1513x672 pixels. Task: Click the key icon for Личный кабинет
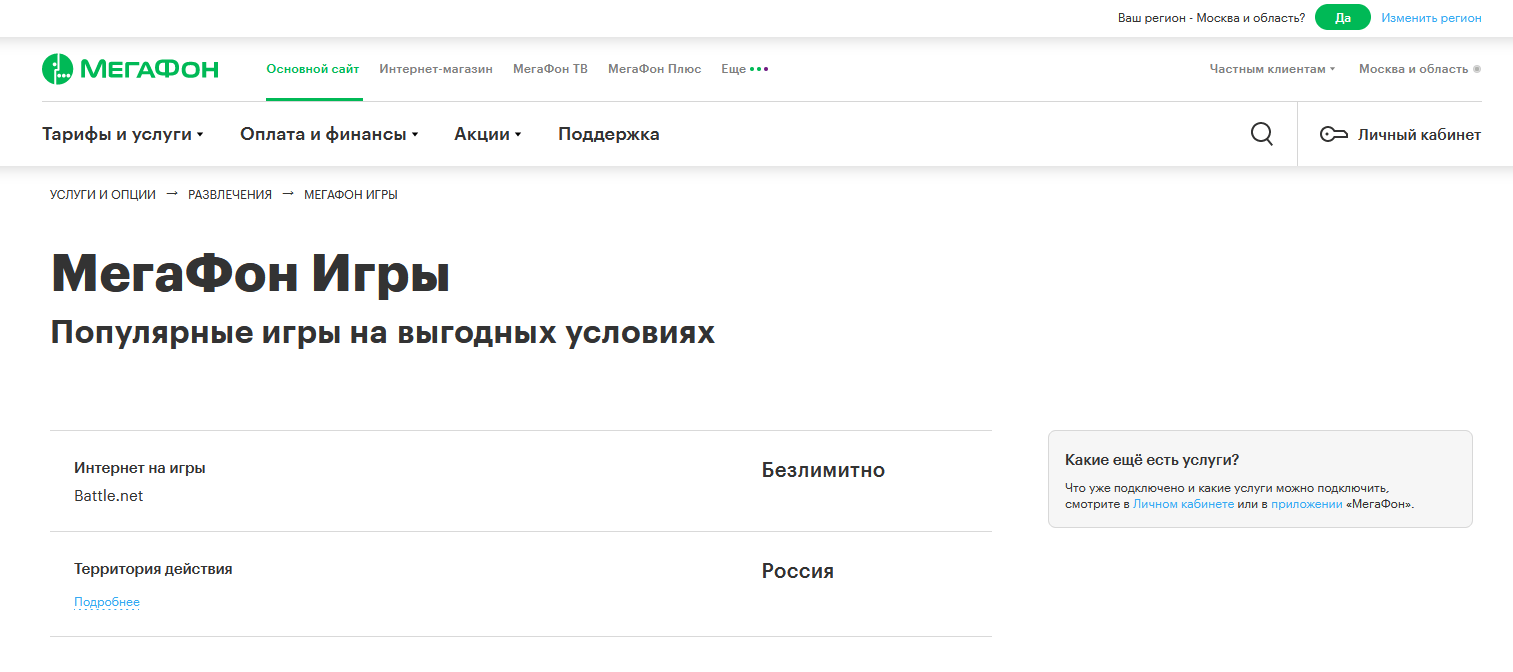click(x=1334, y=135)
